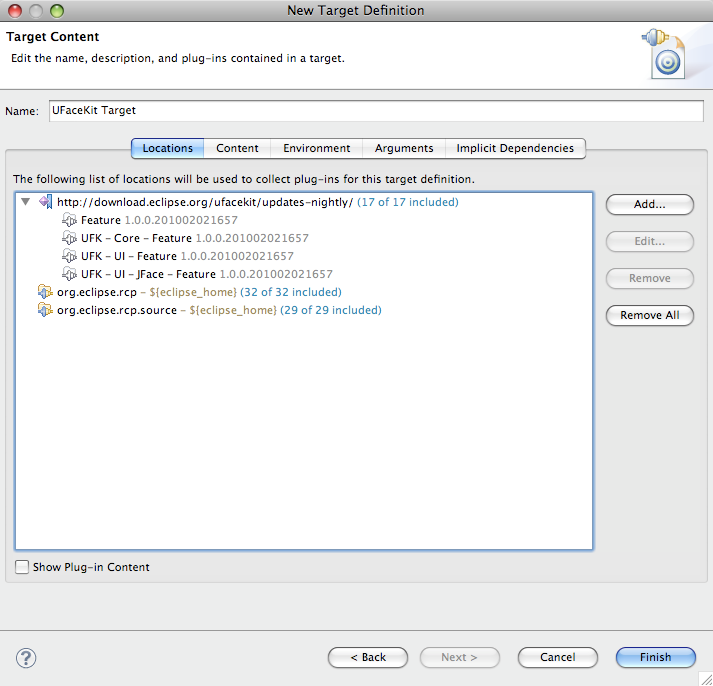Go back with the < Back button

point(367,657)
